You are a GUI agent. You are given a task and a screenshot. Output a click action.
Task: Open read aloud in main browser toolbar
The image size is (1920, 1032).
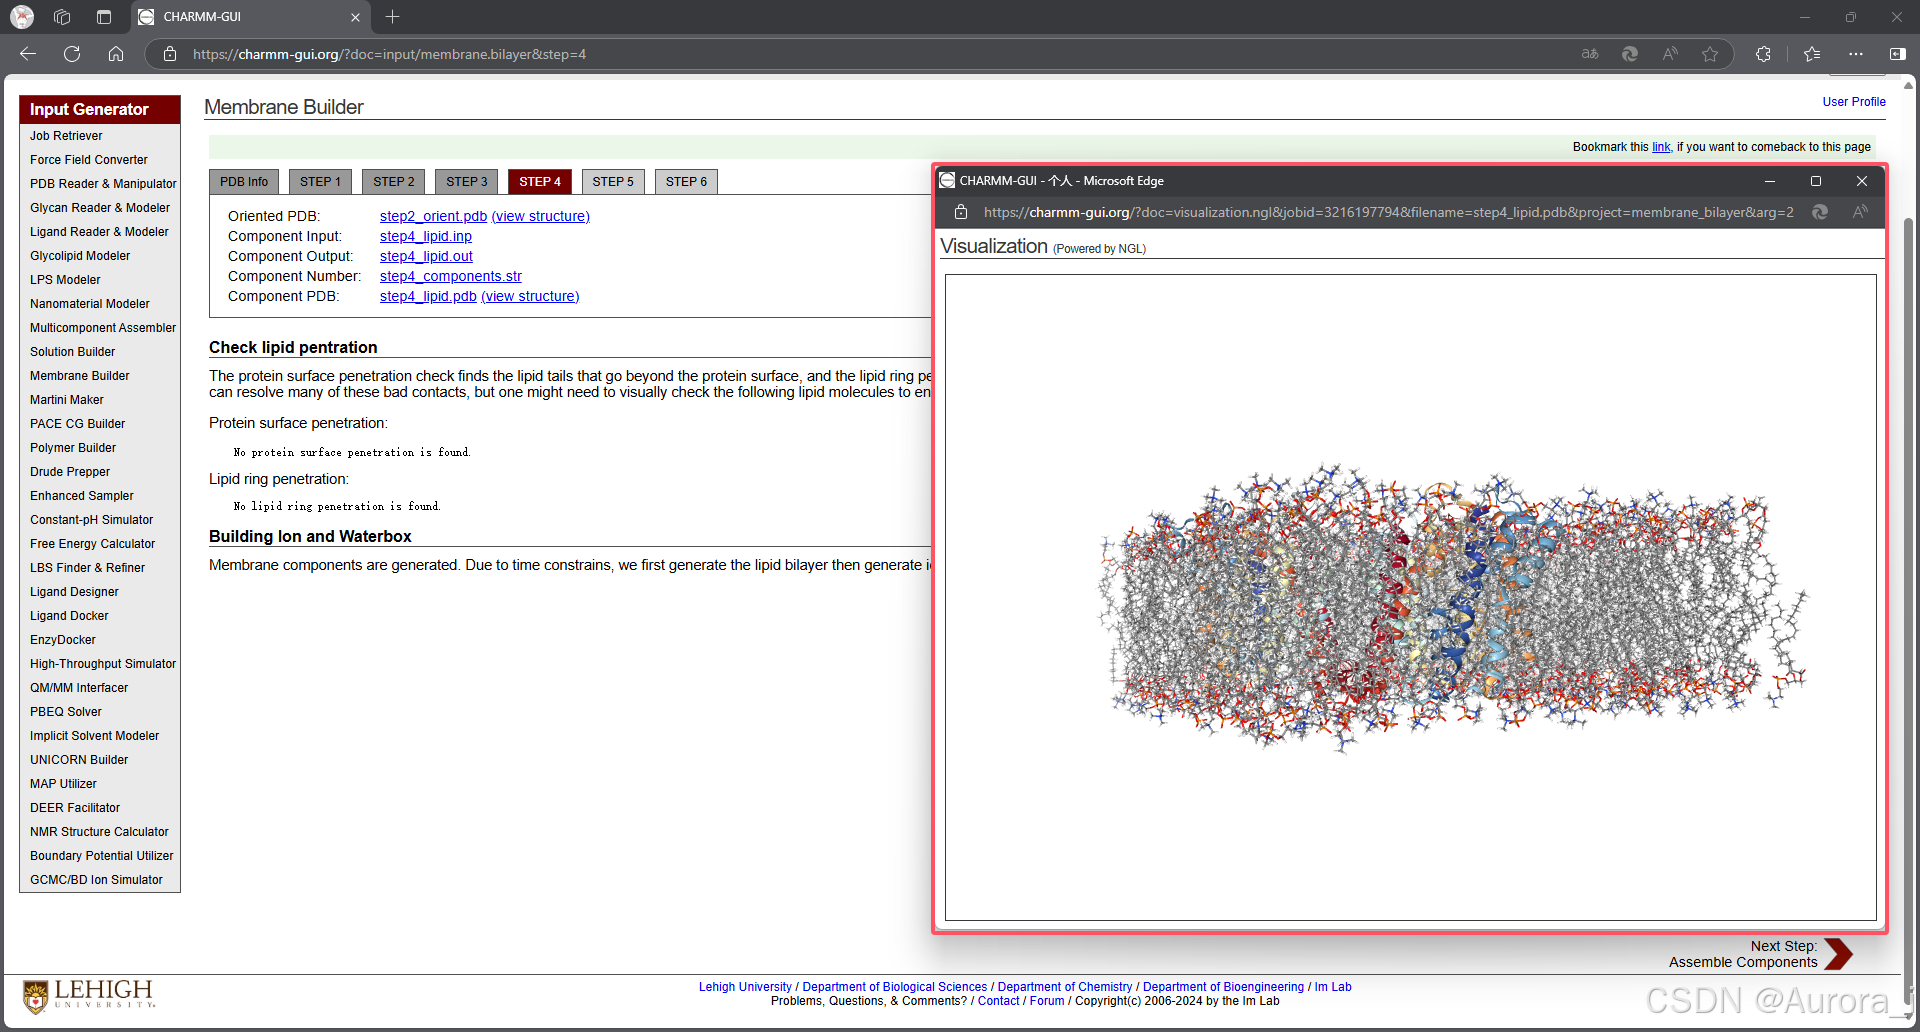[1670, 54]
